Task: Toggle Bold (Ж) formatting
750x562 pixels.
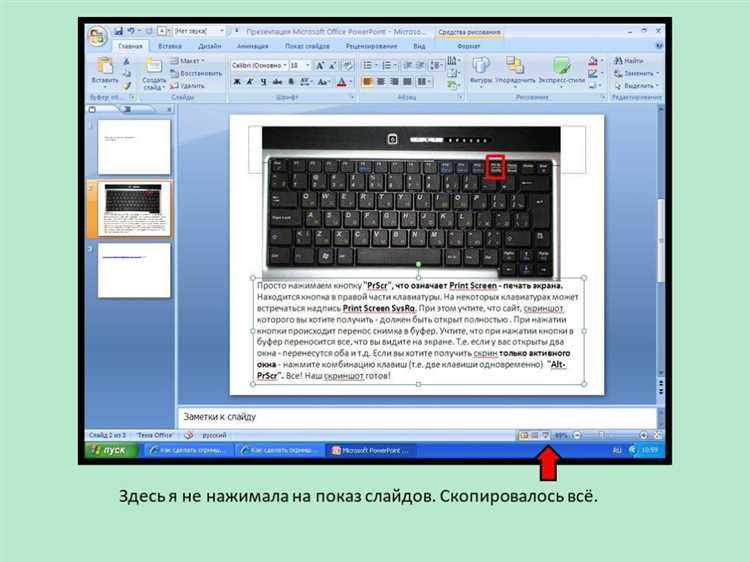Action: (x=237, y=82)
